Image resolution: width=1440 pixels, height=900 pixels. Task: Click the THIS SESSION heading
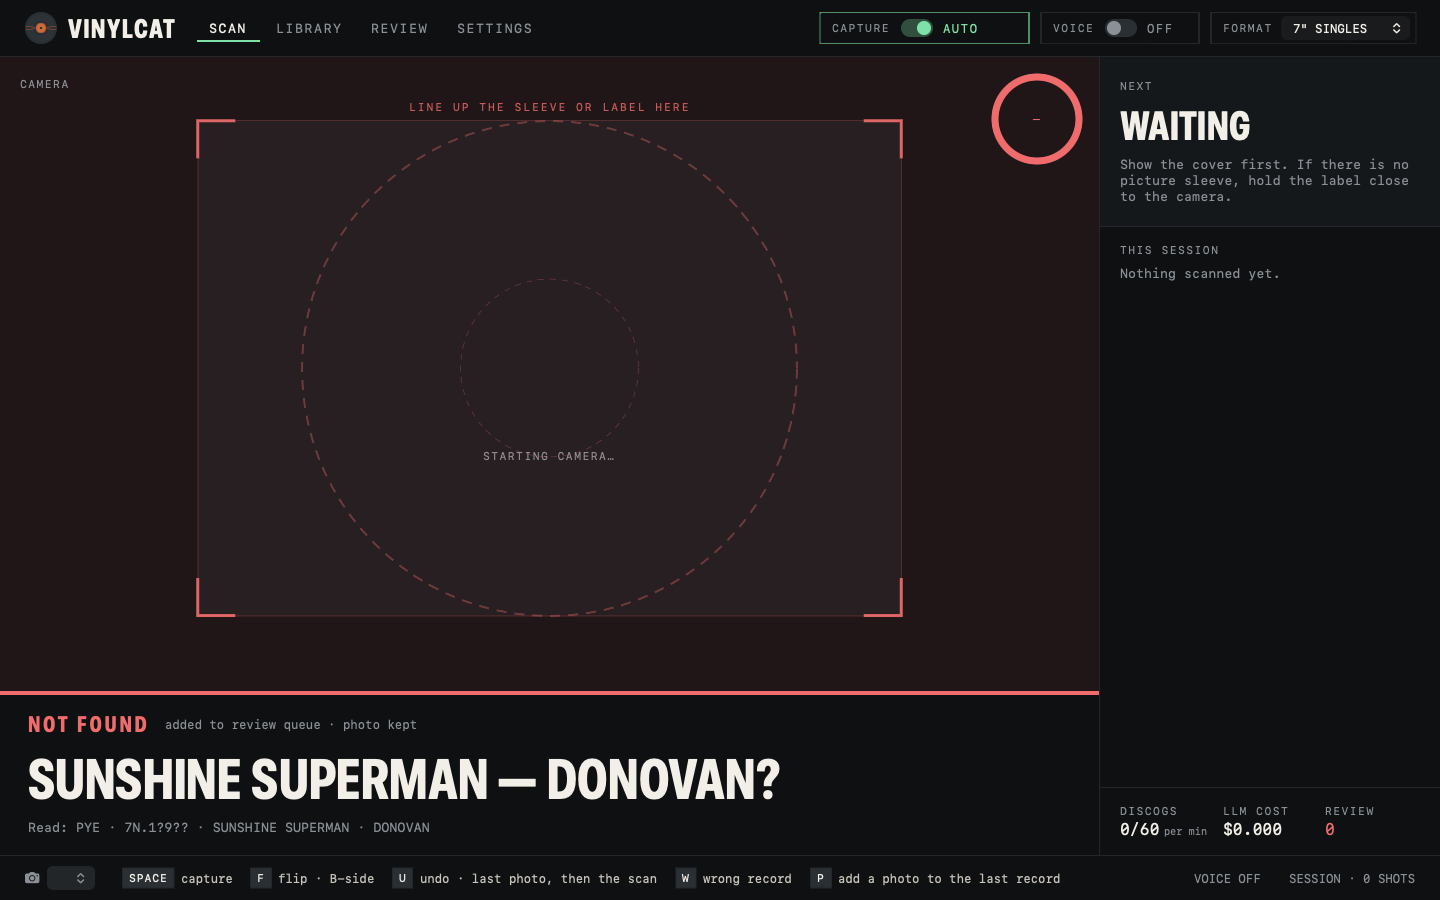tap(1169, 250)
